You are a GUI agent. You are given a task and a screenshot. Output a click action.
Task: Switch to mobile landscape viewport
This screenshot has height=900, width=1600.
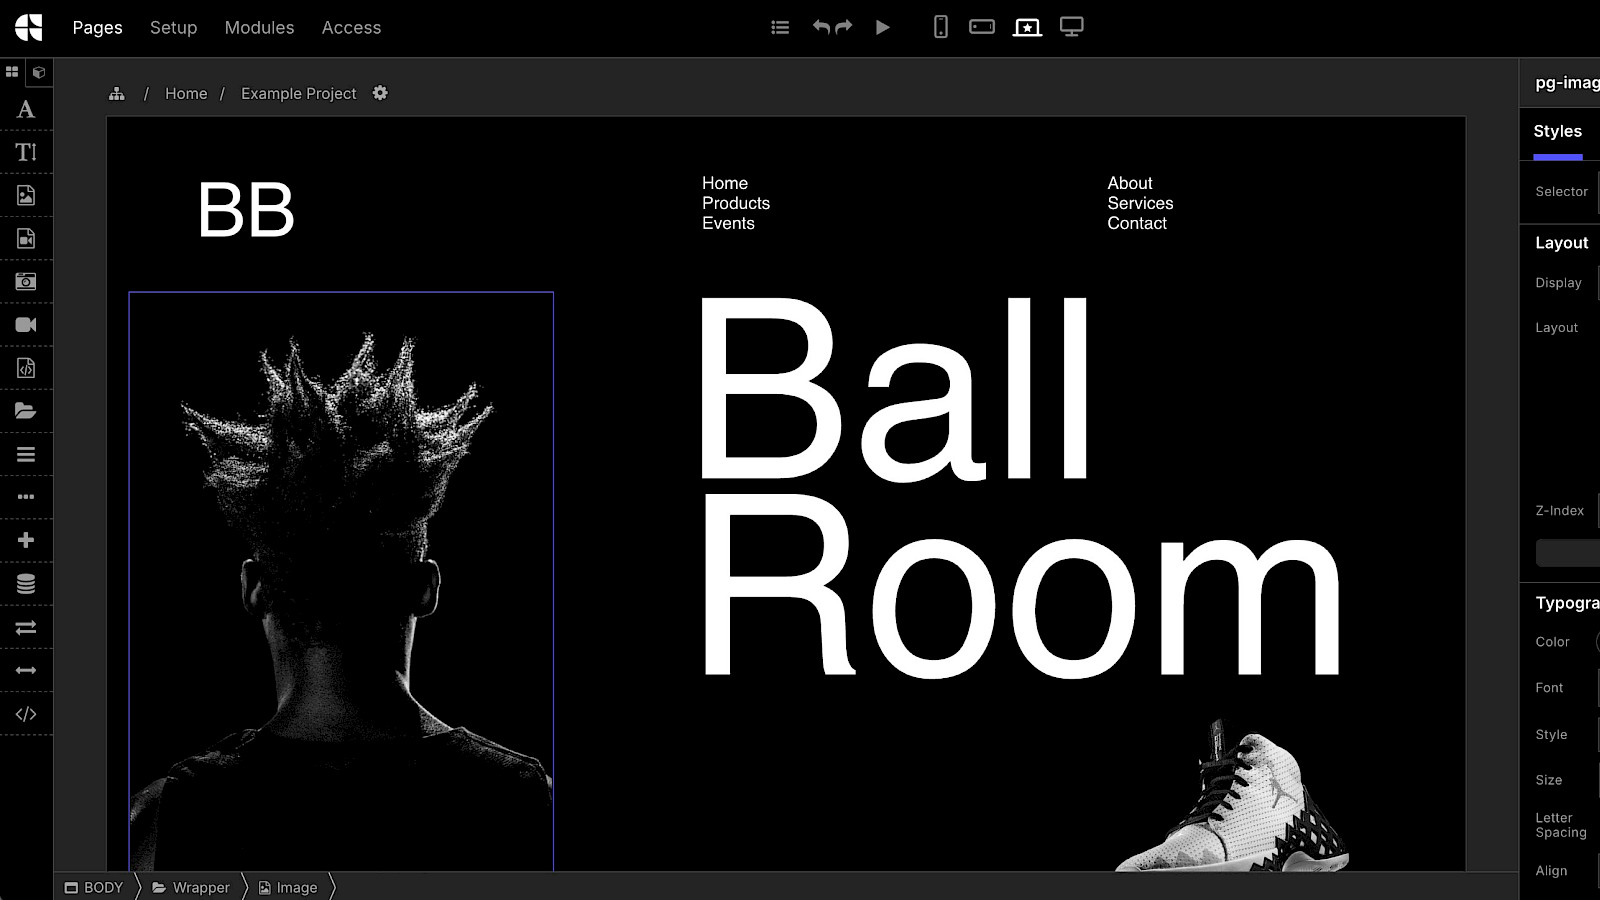tap(982, 27)
